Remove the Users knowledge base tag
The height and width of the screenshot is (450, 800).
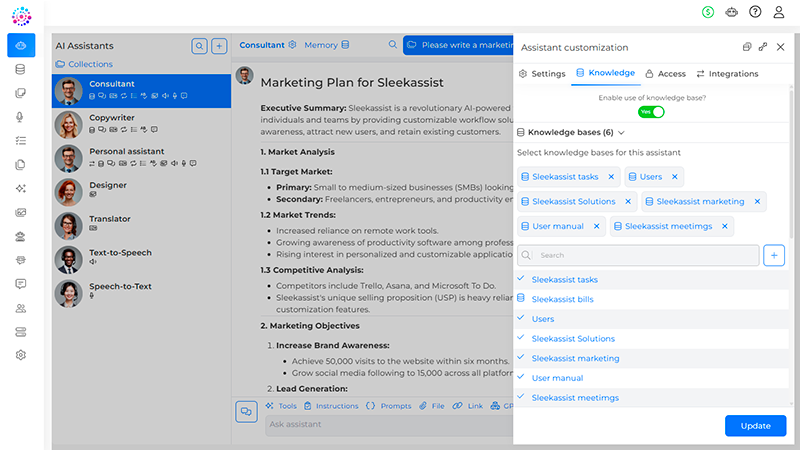[675, 177]
